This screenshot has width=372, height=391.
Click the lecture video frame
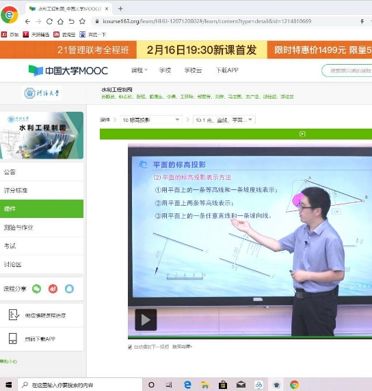click(250, 242)
